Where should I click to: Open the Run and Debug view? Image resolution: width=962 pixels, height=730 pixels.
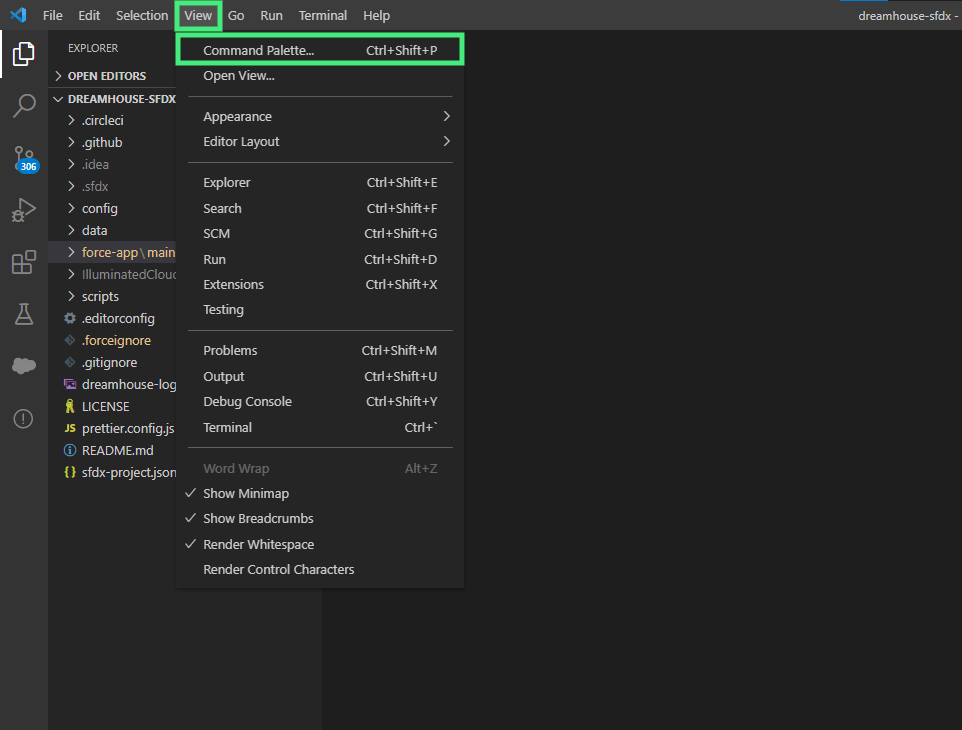23,210
